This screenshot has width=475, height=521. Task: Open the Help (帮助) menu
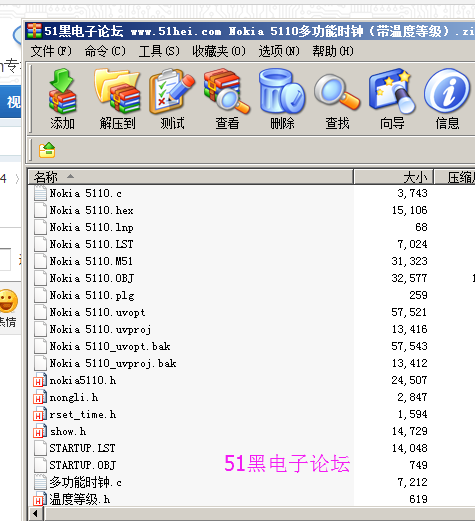coord(333,51)
